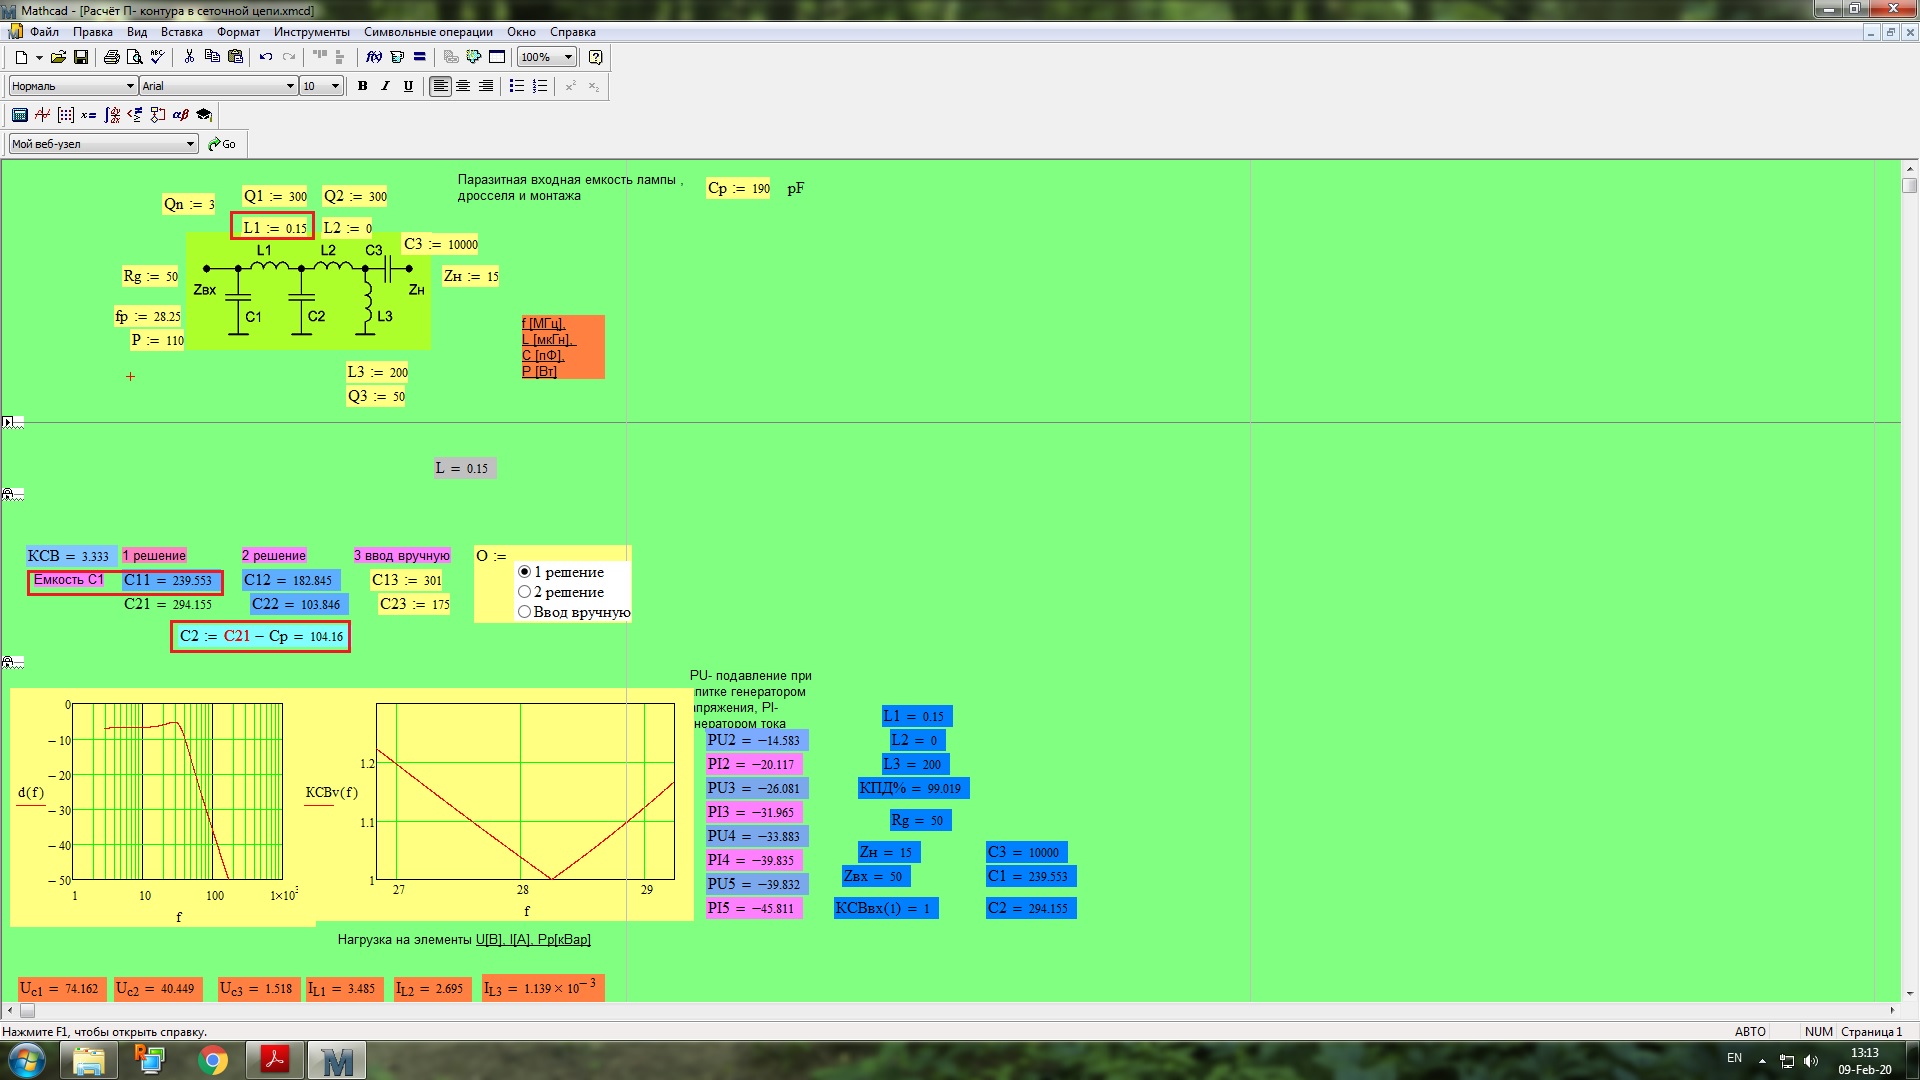Open the Matrix palette toolbar
Screen dimensions: 1920x1080
click(x=66, y=115)
